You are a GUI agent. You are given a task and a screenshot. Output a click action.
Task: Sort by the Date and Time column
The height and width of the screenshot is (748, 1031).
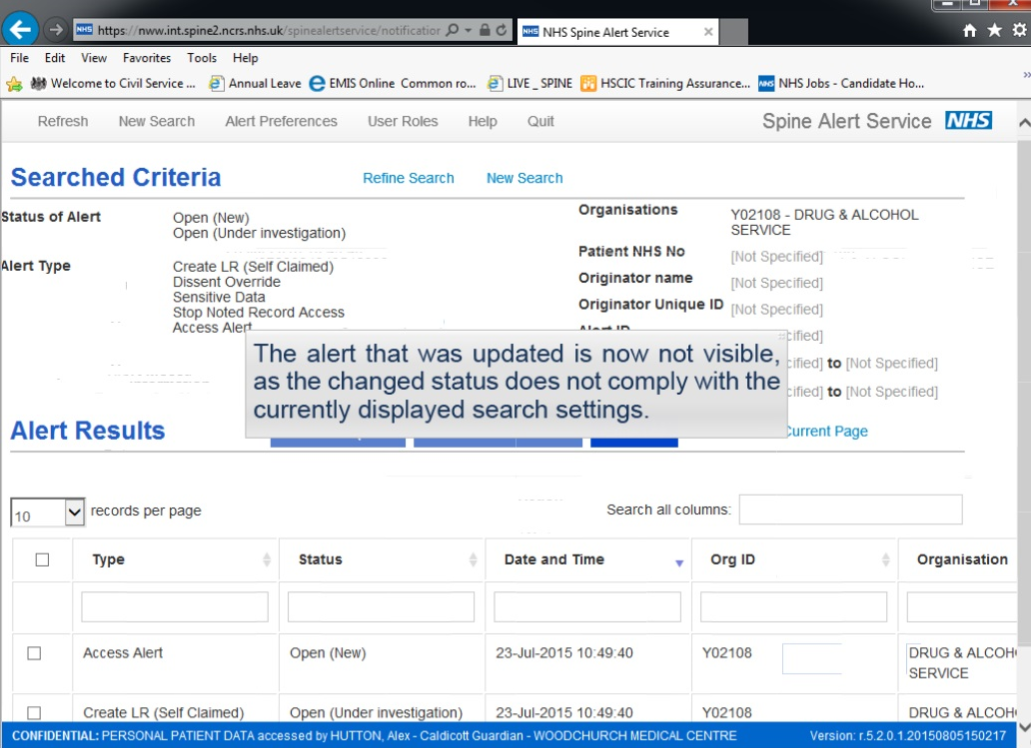588,559
